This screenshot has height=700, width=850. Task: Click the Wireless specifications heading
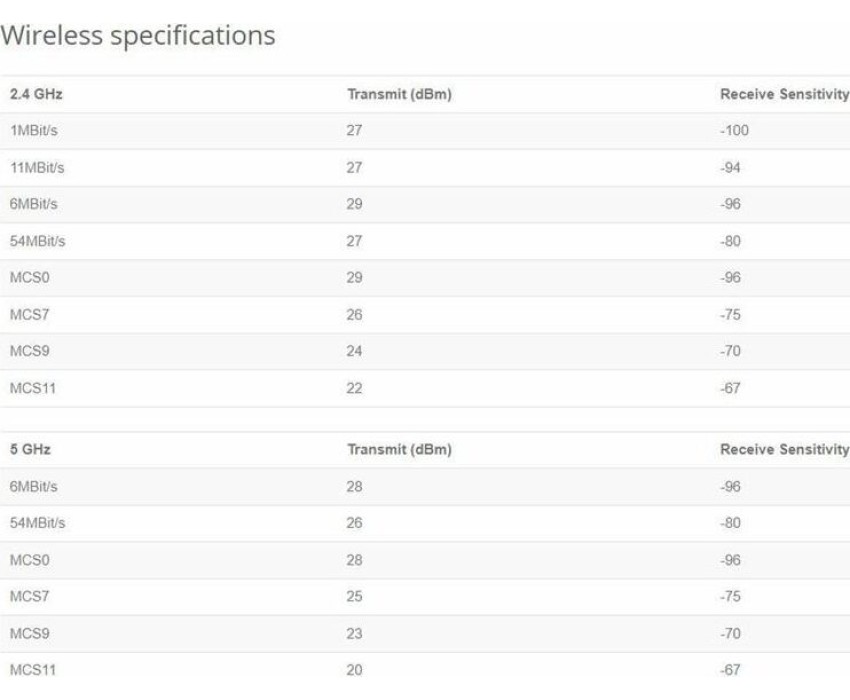click(138, 36)
